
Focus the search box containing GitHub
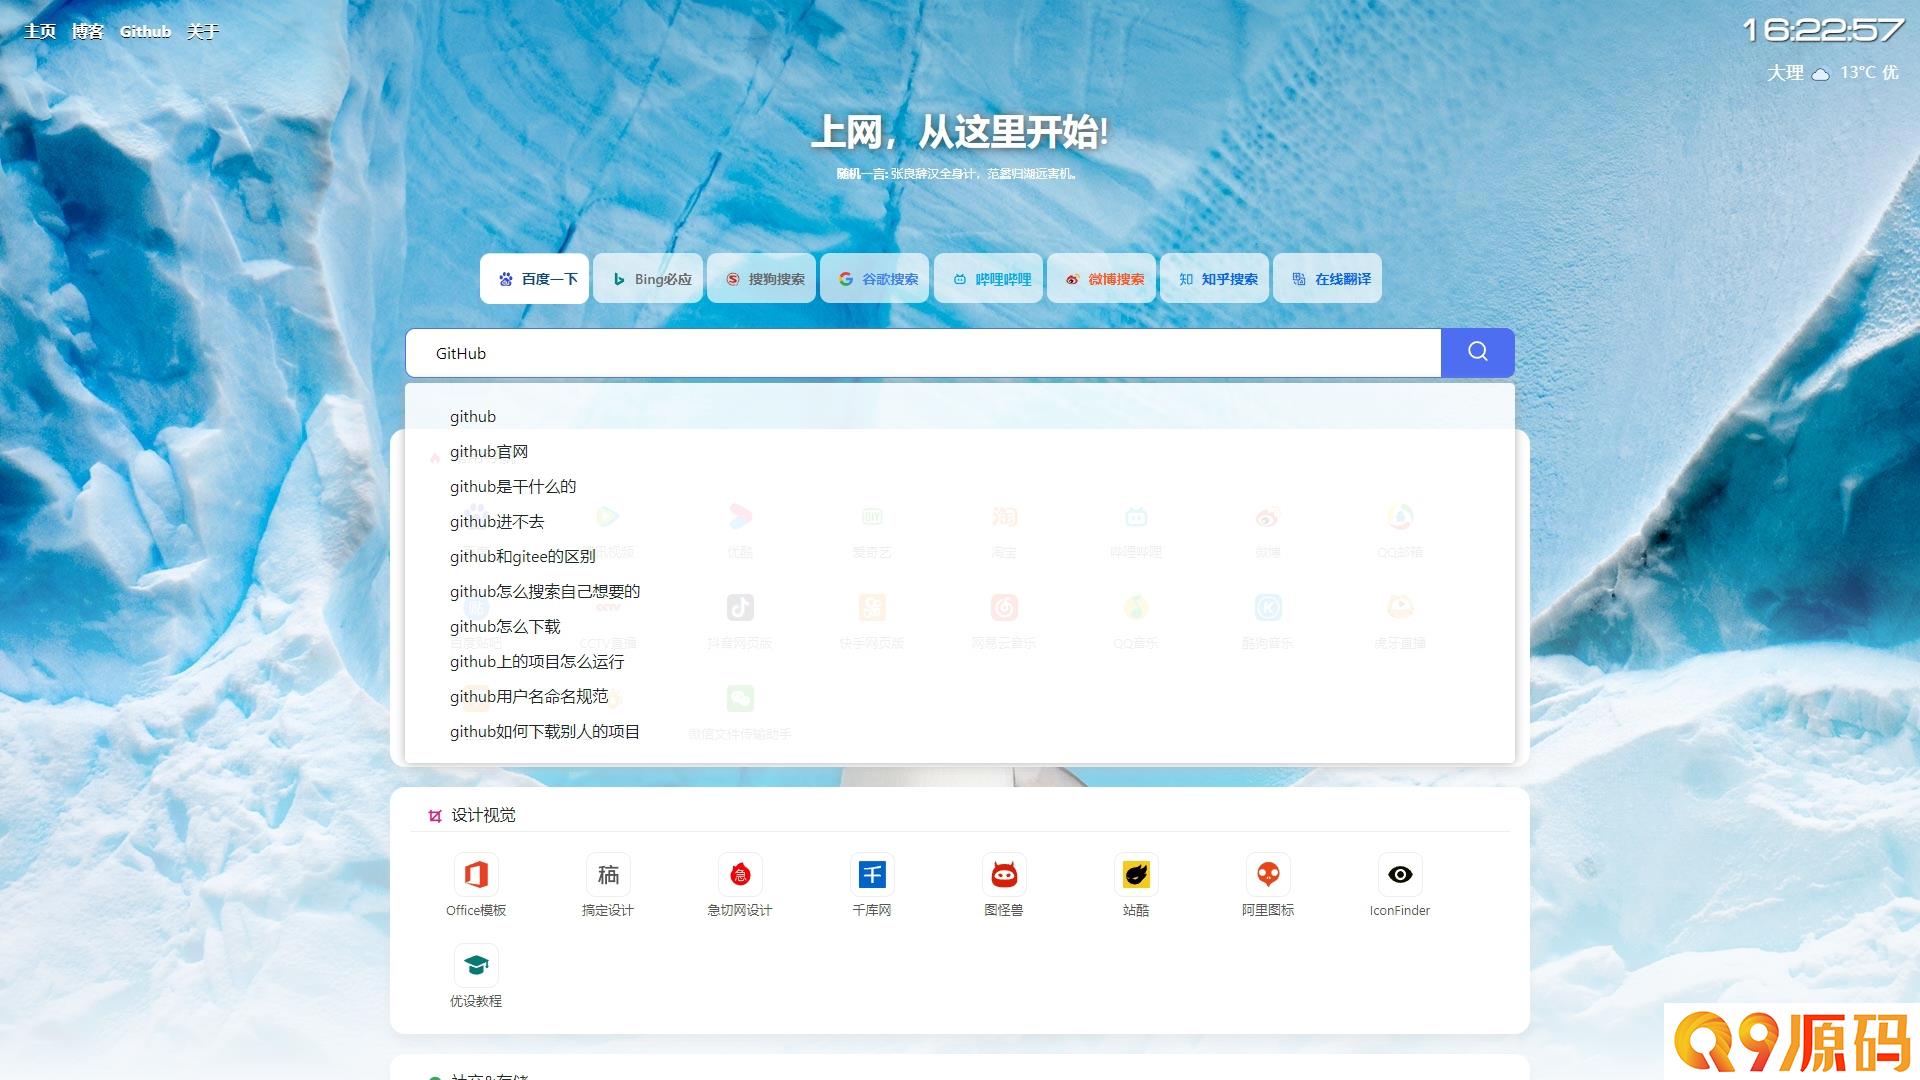tap(923, 353)
